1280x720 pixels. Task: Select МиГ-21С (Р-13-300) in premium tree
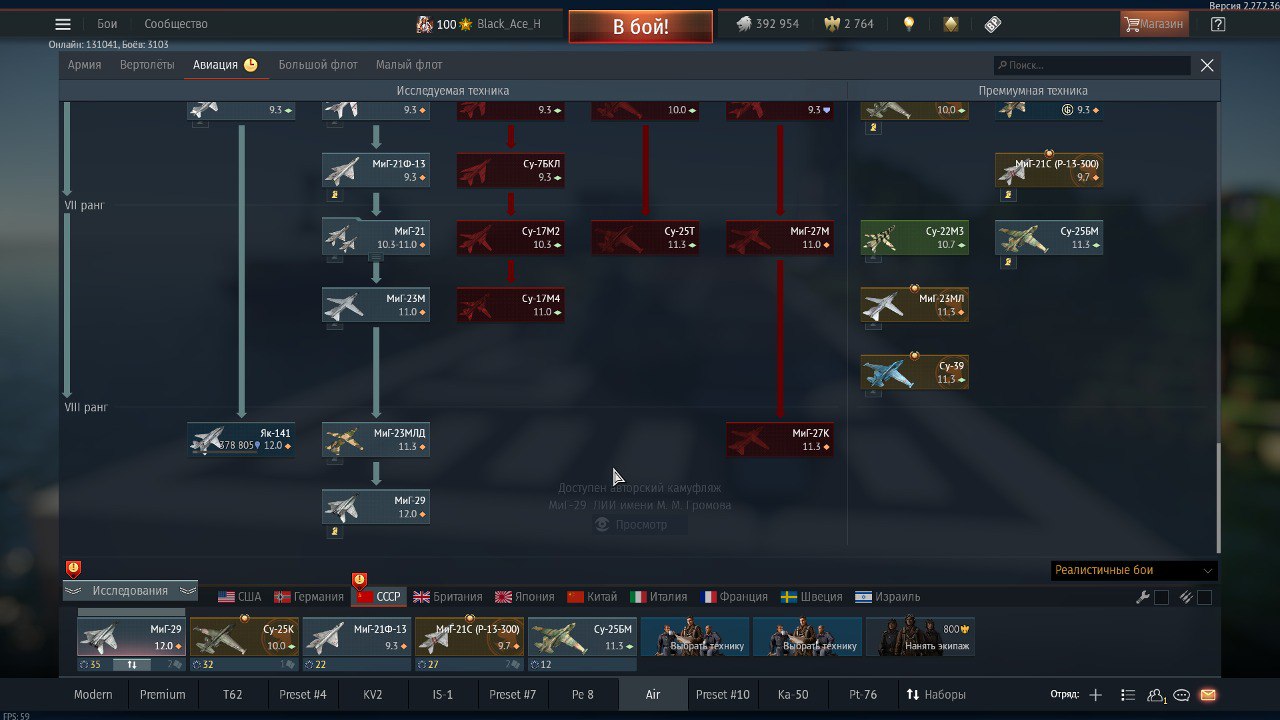coord(1049,170)
